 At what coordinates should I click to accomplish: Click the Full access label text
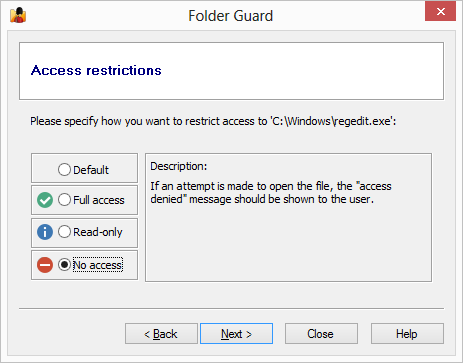pyautogui.click(x=99, y=200)
